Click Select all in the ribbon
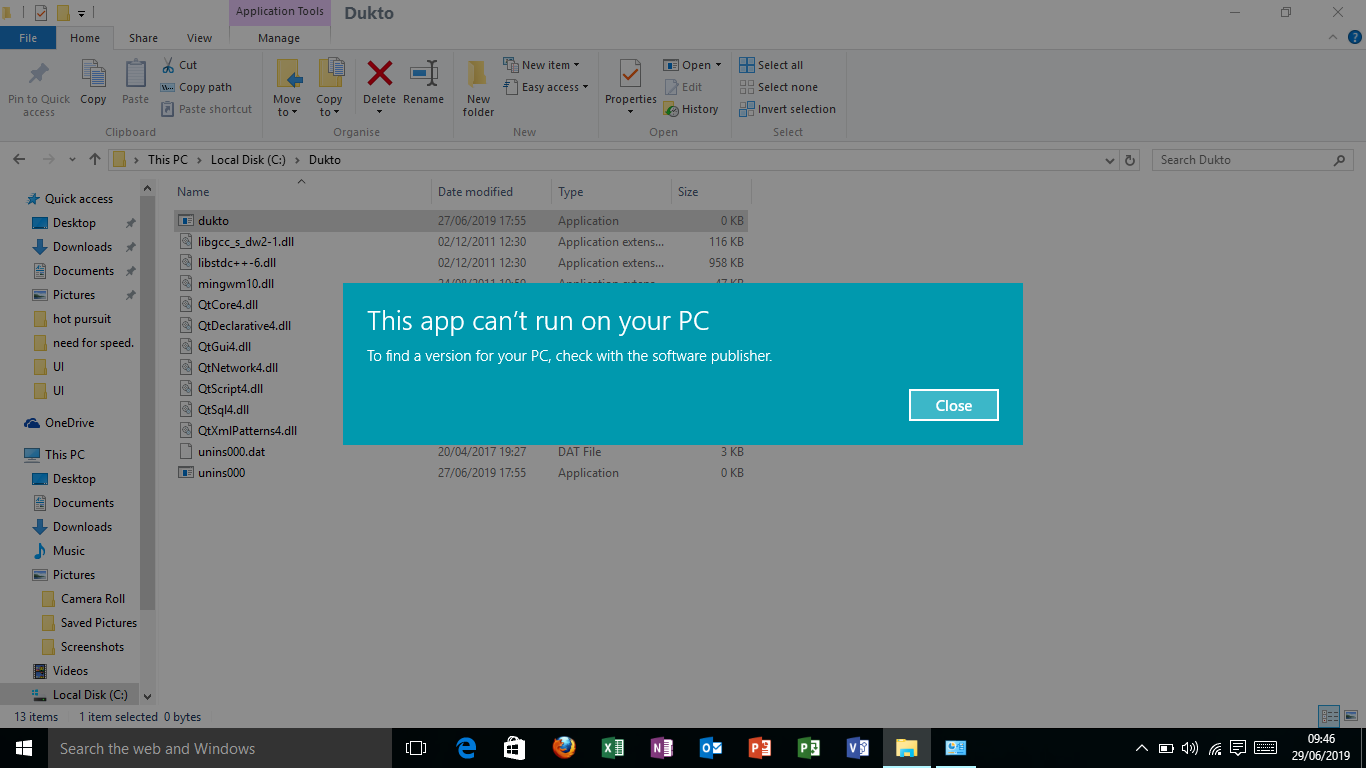The width and height of the screenshot is (1366, 768). pos(771,65)
